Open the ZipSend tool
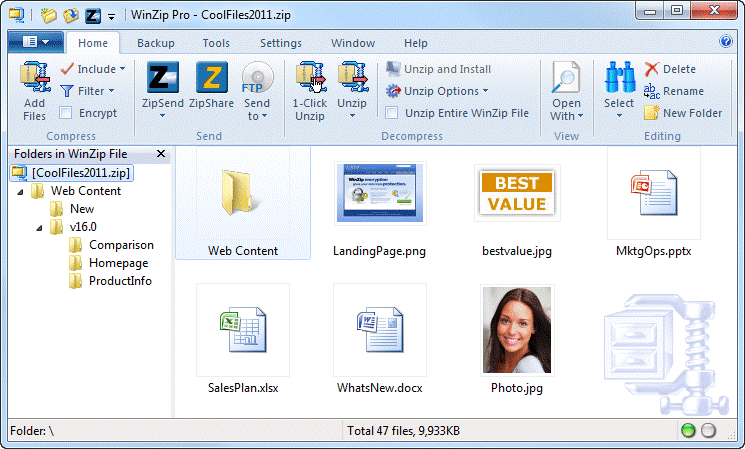 point(162,79)
